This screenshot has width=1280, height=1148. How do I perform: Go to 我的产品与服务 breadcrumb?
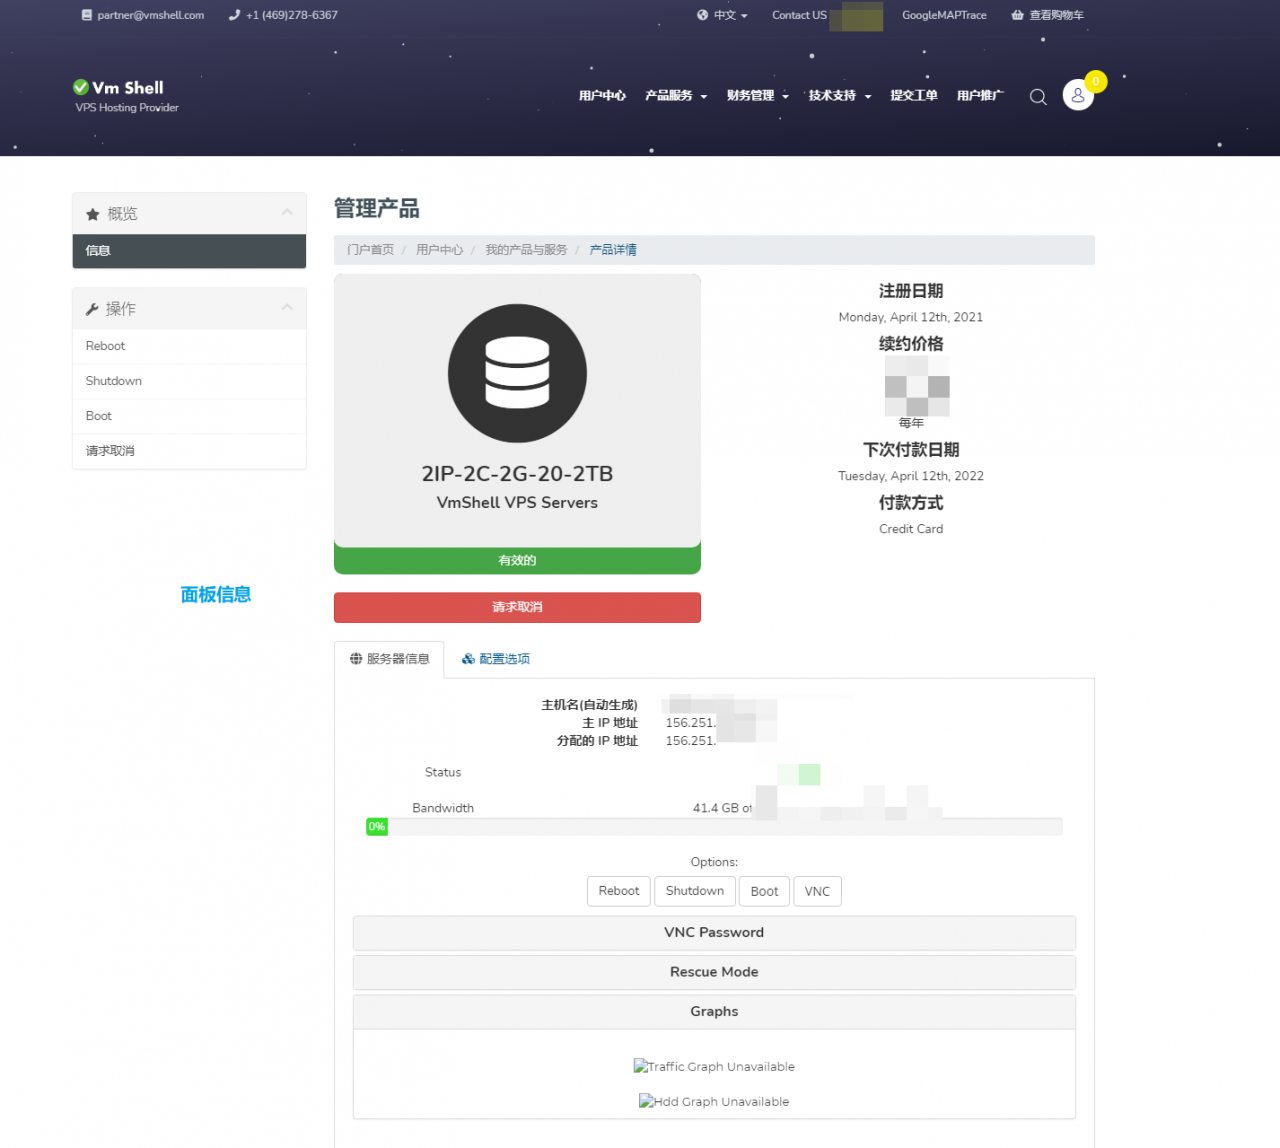[x=526, y=250]
